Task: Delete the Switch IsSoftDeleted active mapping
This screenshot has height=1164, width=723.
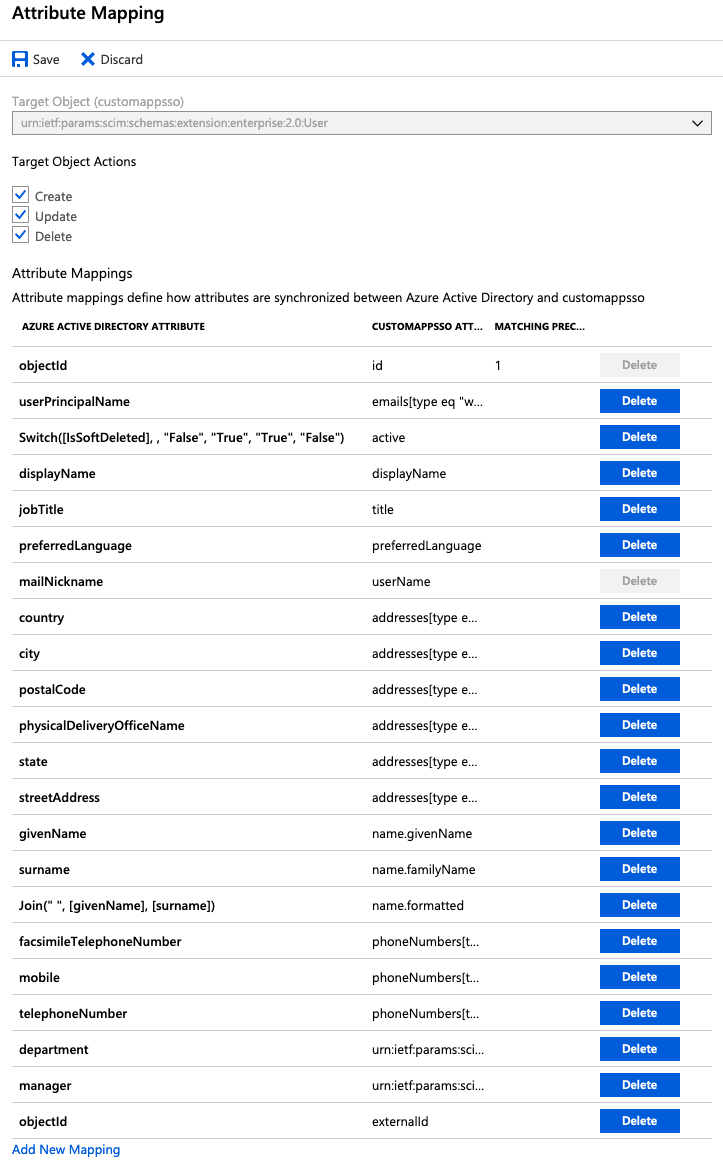Action: tap(639, 437)
